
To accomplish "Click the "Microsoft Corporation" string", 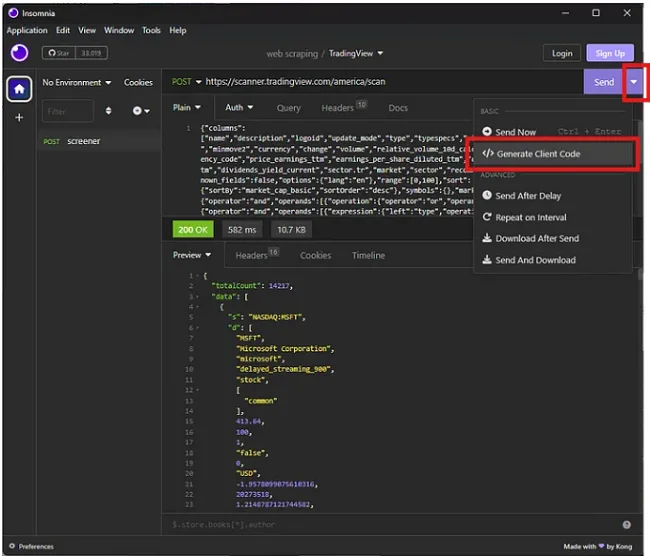I will (285, 349).
